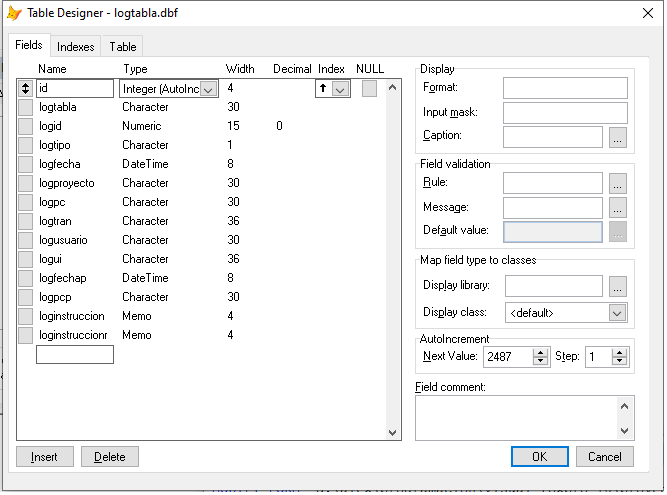Open the Format expression builder ellipsis button next to Caption
The height and width of the screenshot is (495, 667).
pos(618,137)
